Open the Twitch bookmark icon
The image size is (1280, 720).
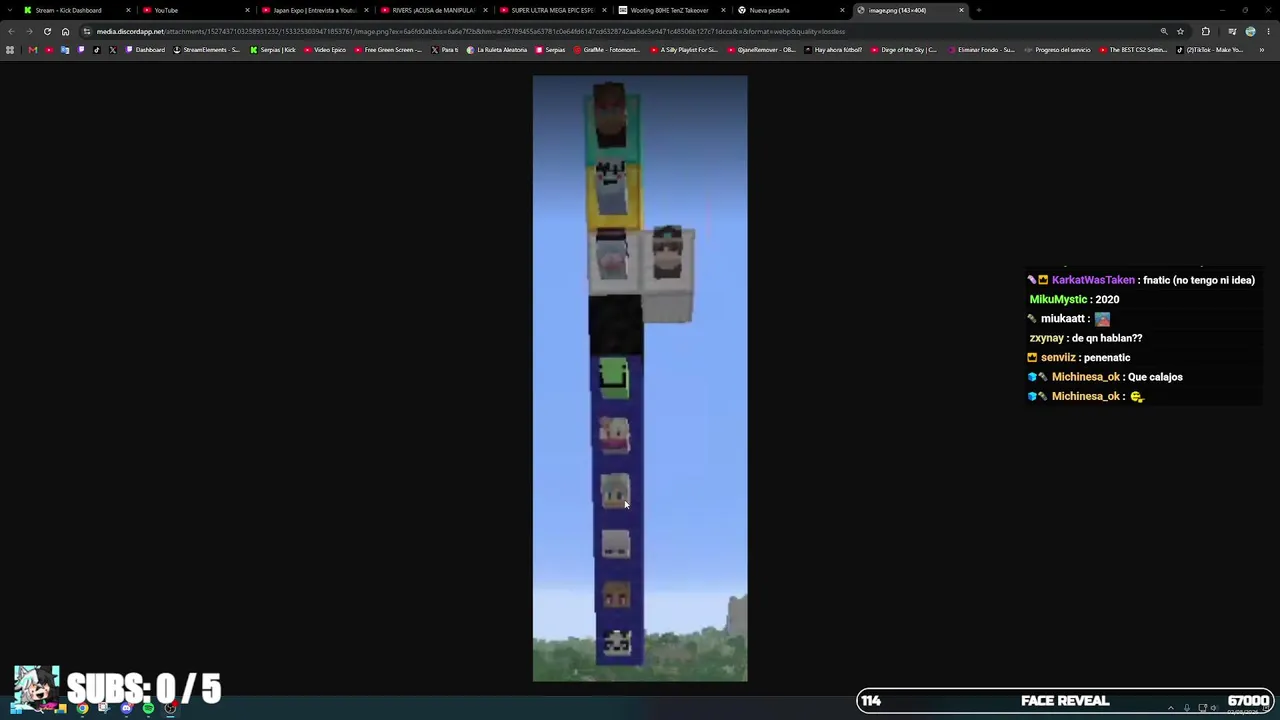coord(81,50)
